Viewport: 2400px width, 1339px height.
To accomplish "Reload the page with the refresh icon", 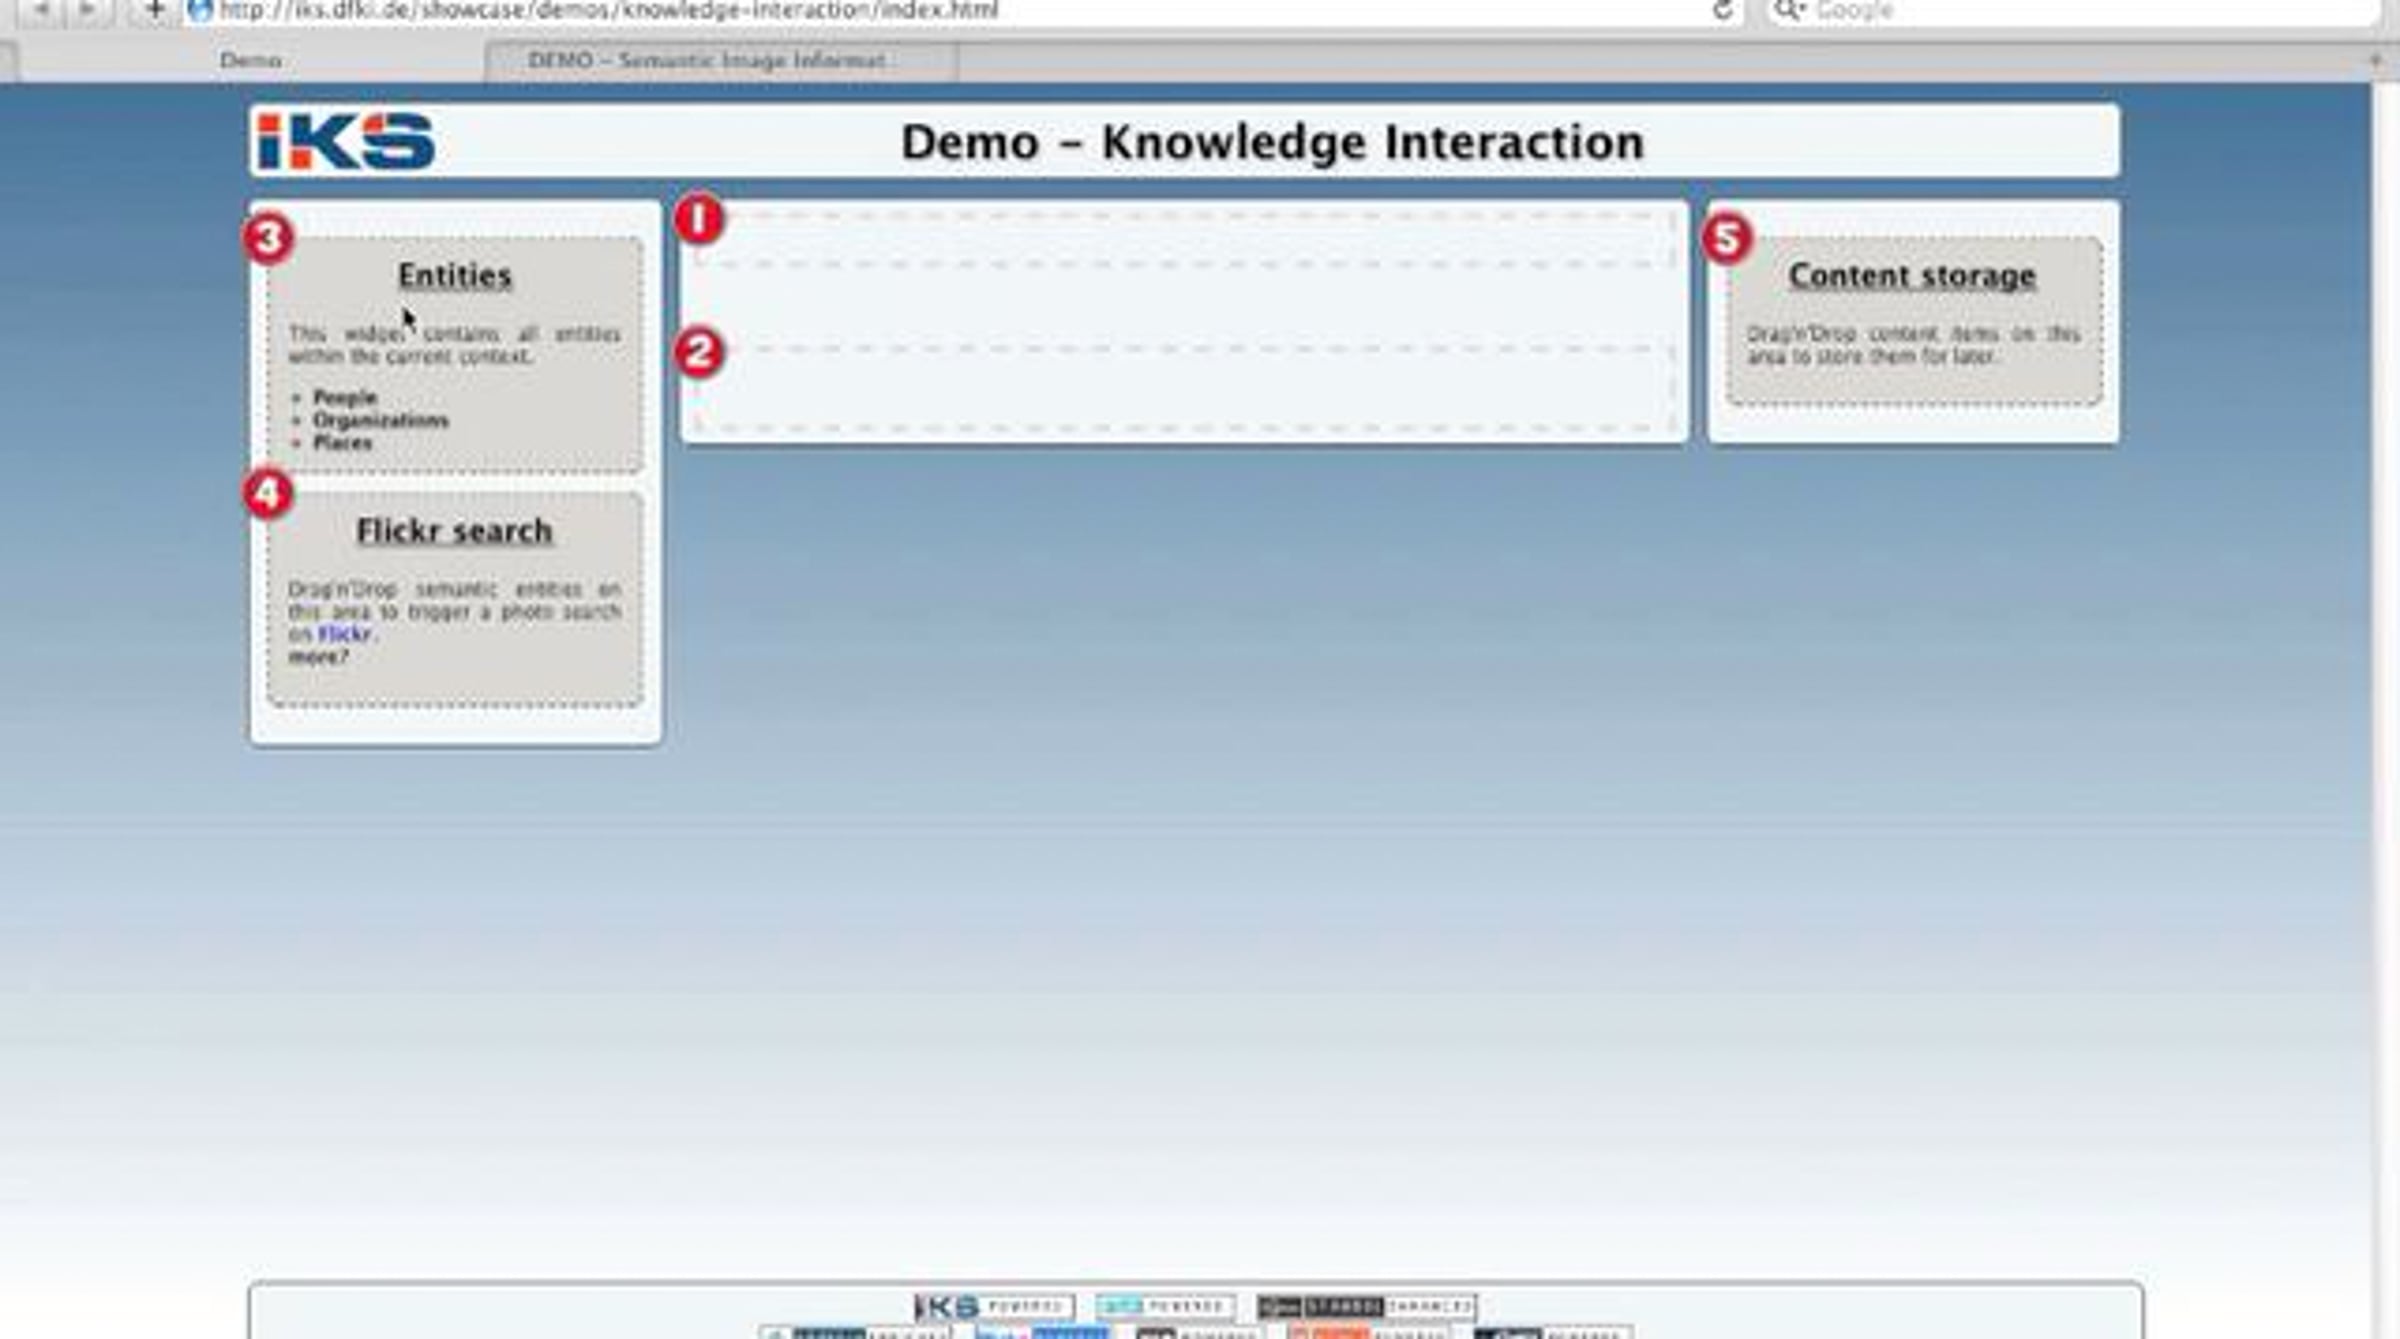I will coord(1722,11).
